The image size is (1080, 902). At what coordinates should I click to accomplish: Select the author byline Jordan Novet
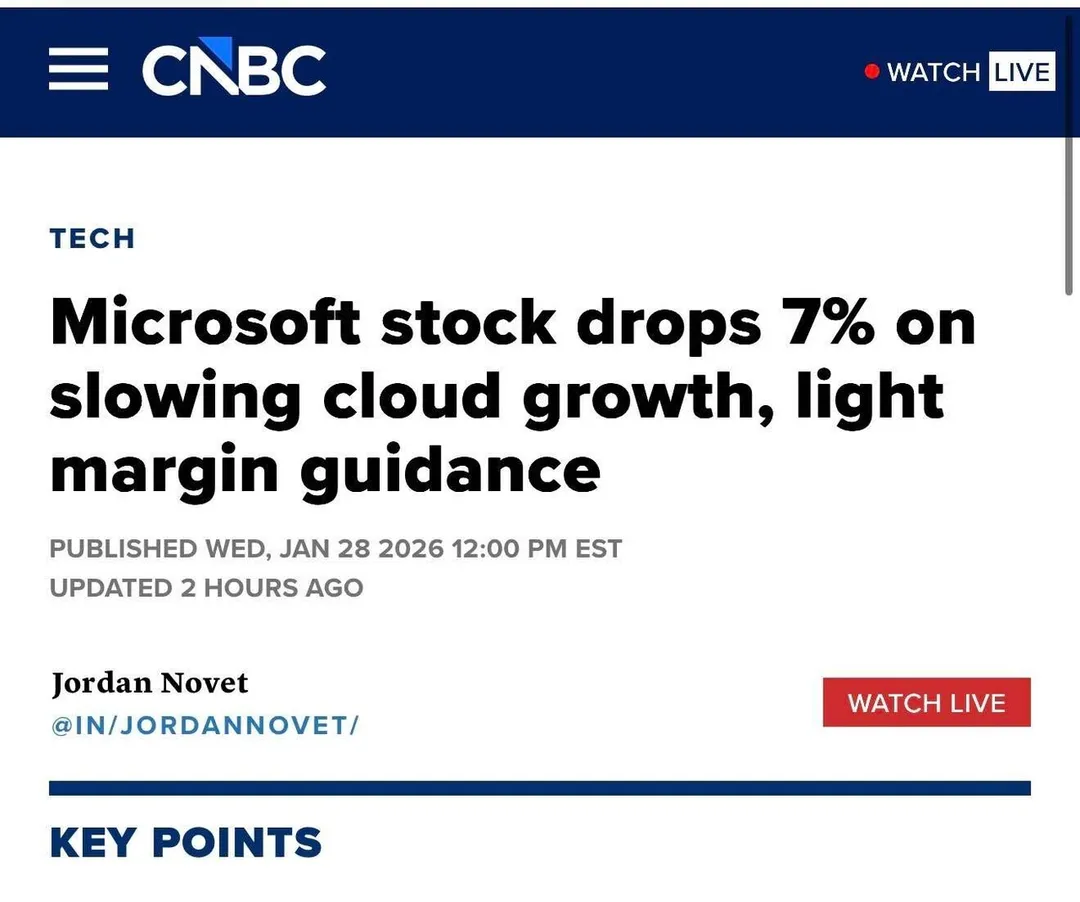point(149,683)
